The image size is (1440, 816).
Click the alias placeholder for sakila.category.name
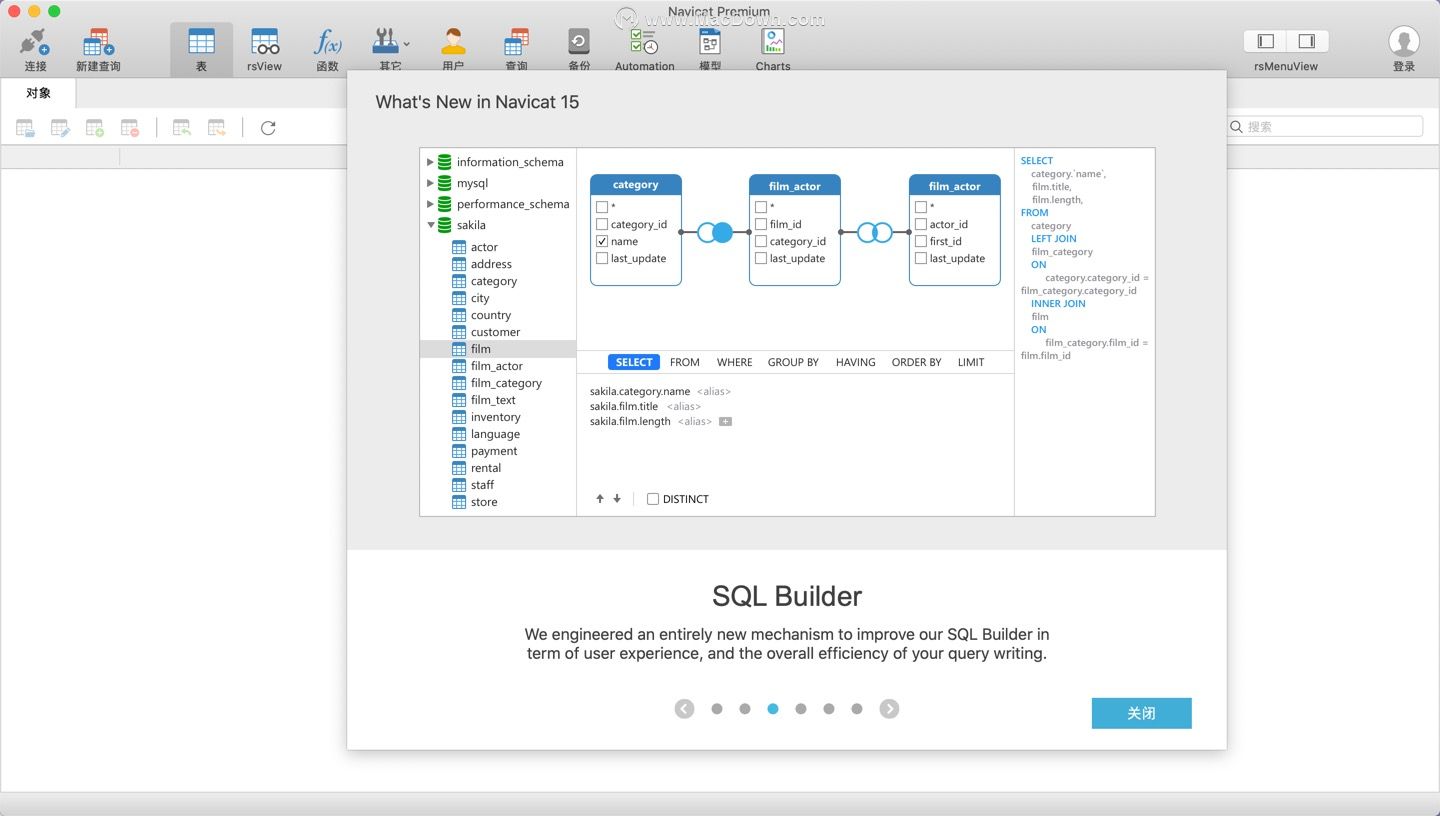click(714, 392)
